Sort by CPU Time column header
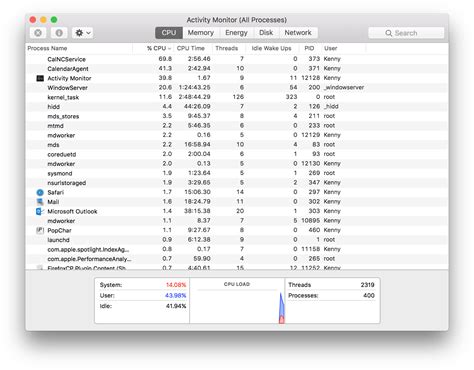 [193, 48]
